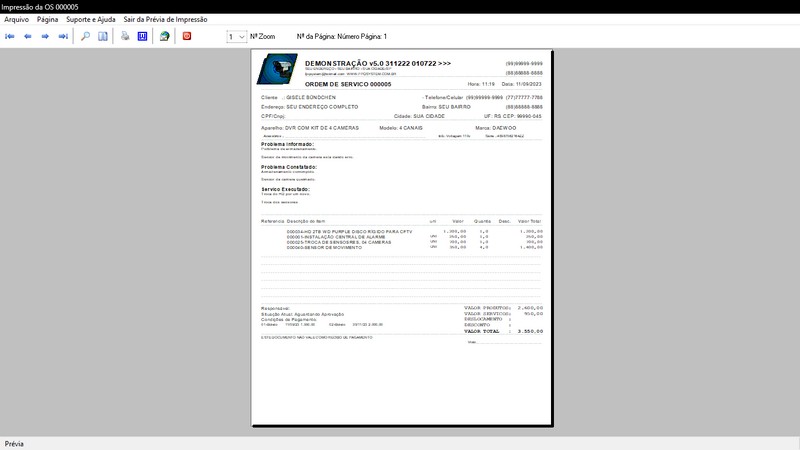Open the Página menu
This screenshot has height=450, width=800.
[x=47, y=19]
